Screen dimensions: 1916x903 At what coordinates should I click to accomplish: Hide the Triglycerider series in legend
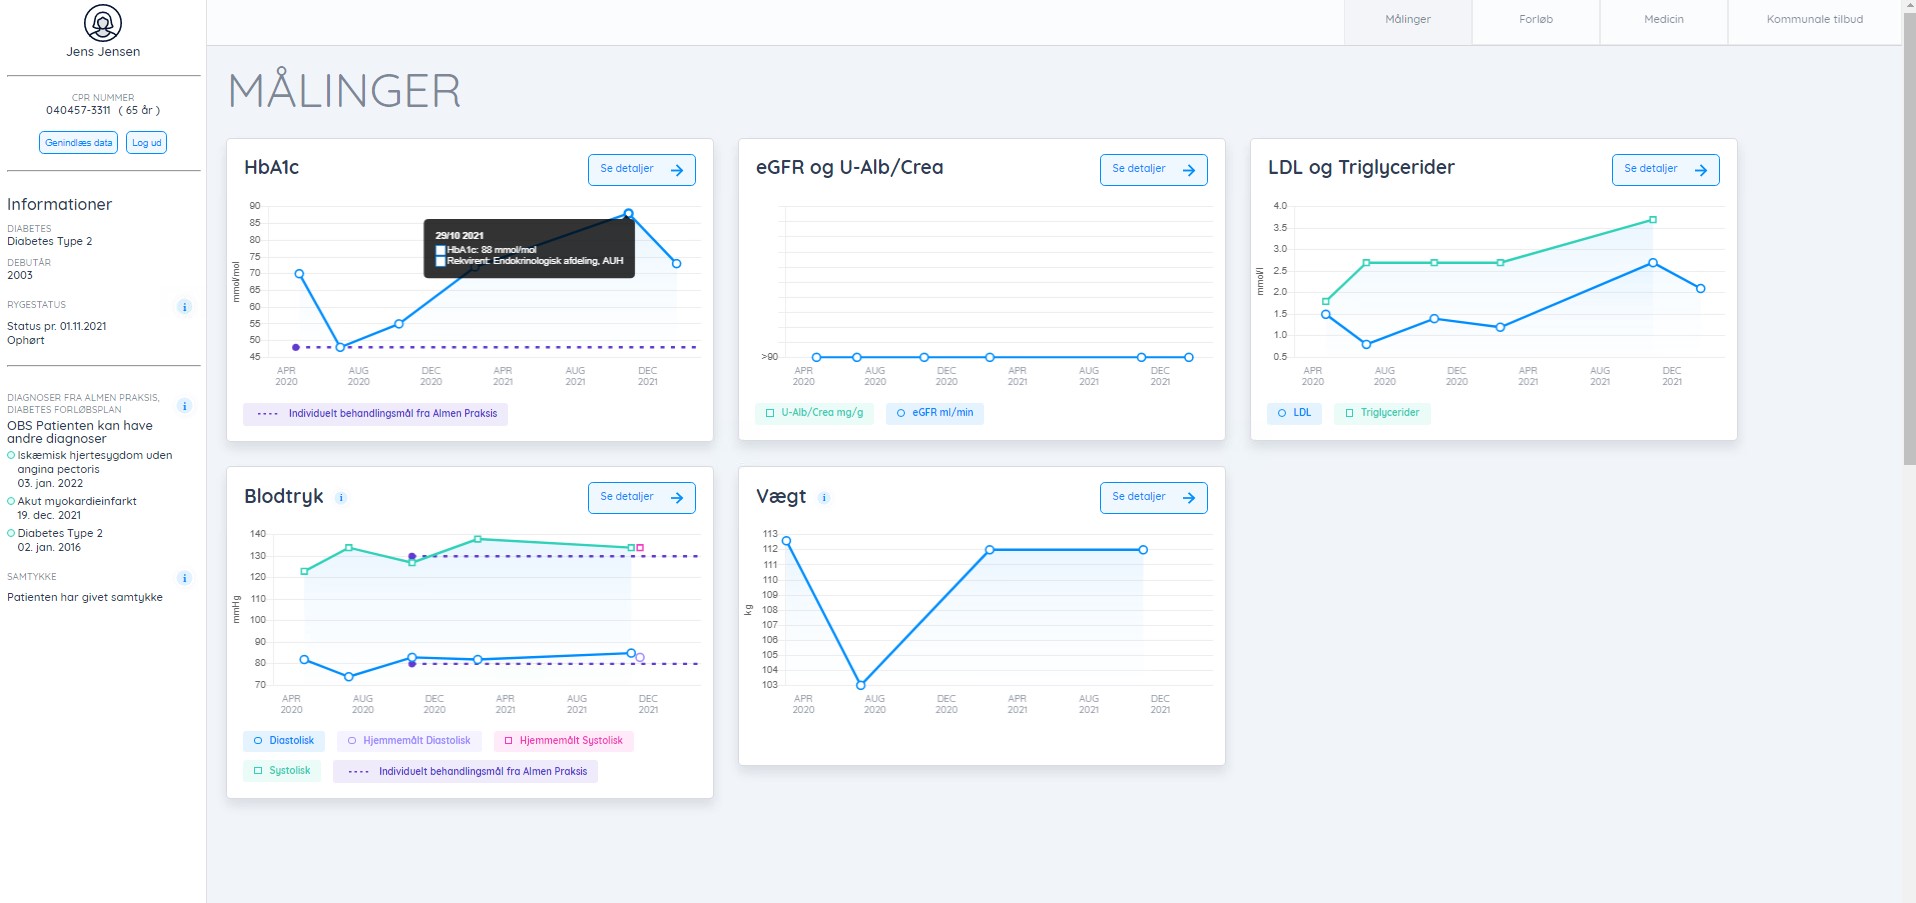click(1382, 413)
